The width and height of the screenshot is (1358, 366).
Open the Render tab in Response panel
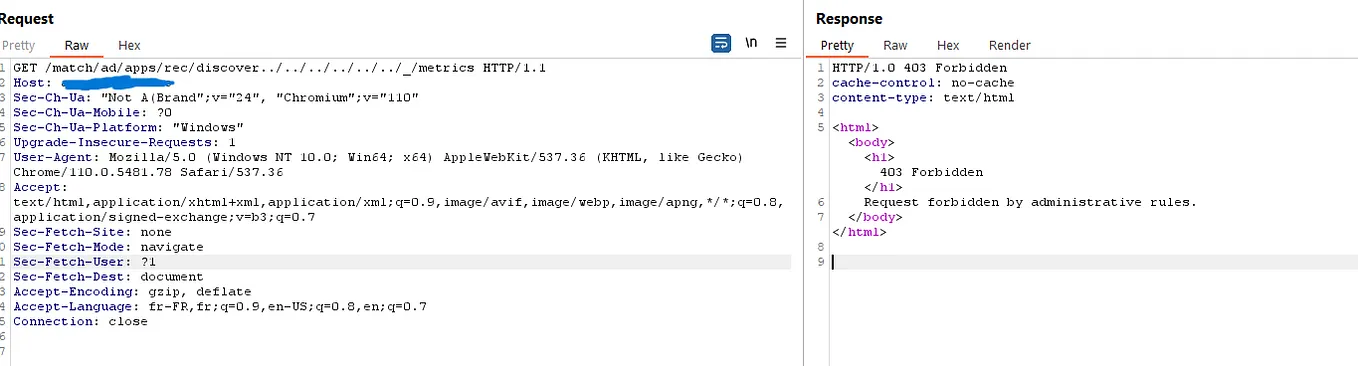click(x=1009, y=45)
